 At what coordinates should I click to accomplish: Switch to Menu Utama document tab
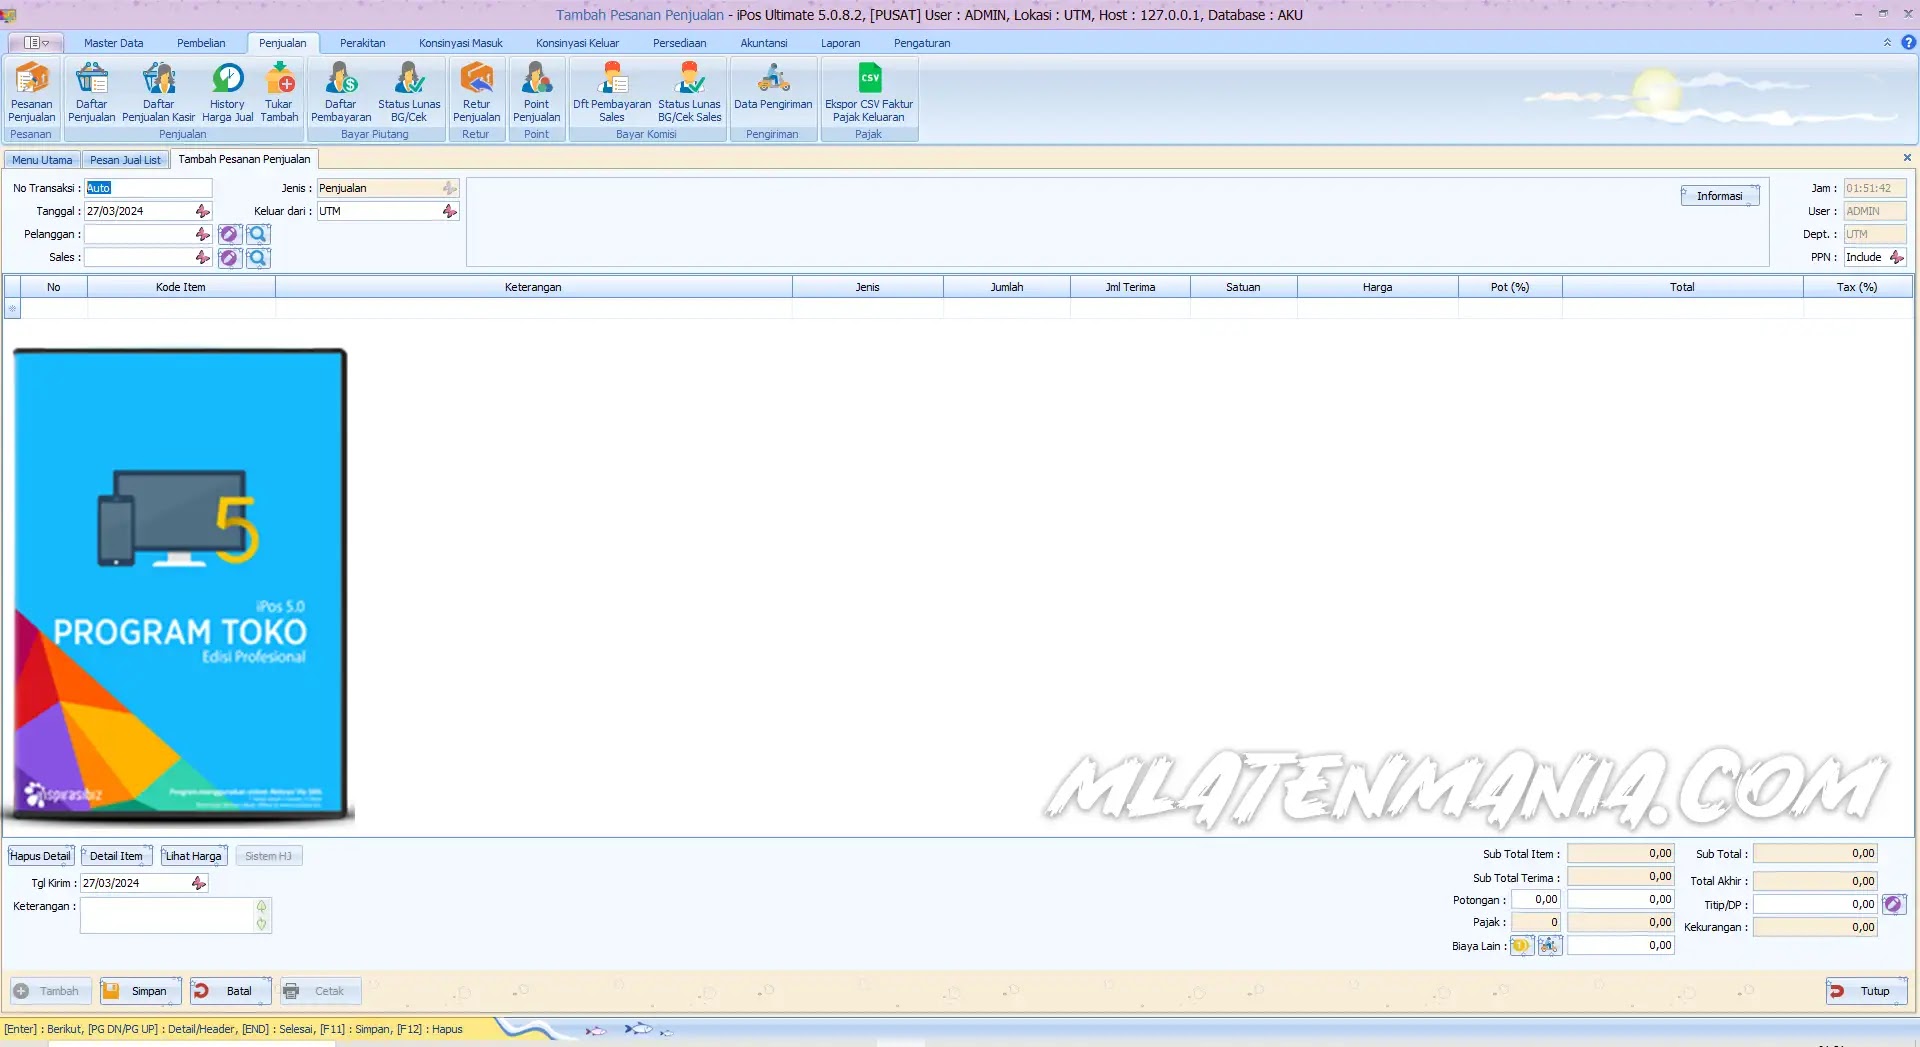pos(42,160)
